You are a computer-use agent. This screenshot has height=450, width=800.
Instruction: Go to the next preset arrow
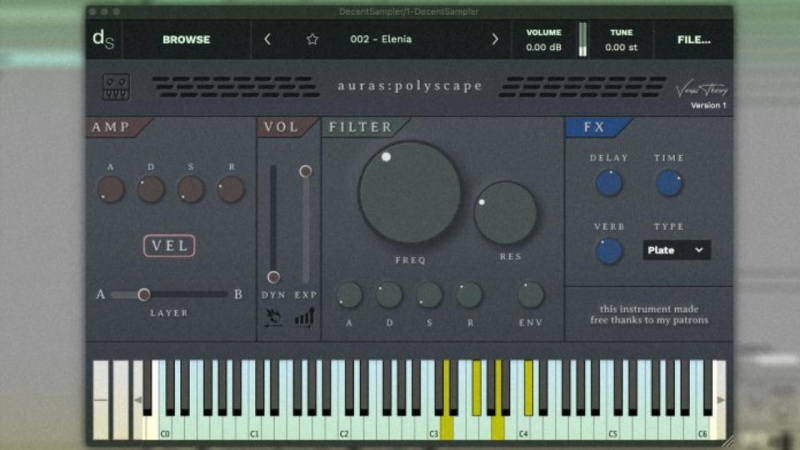pos(494,39)
